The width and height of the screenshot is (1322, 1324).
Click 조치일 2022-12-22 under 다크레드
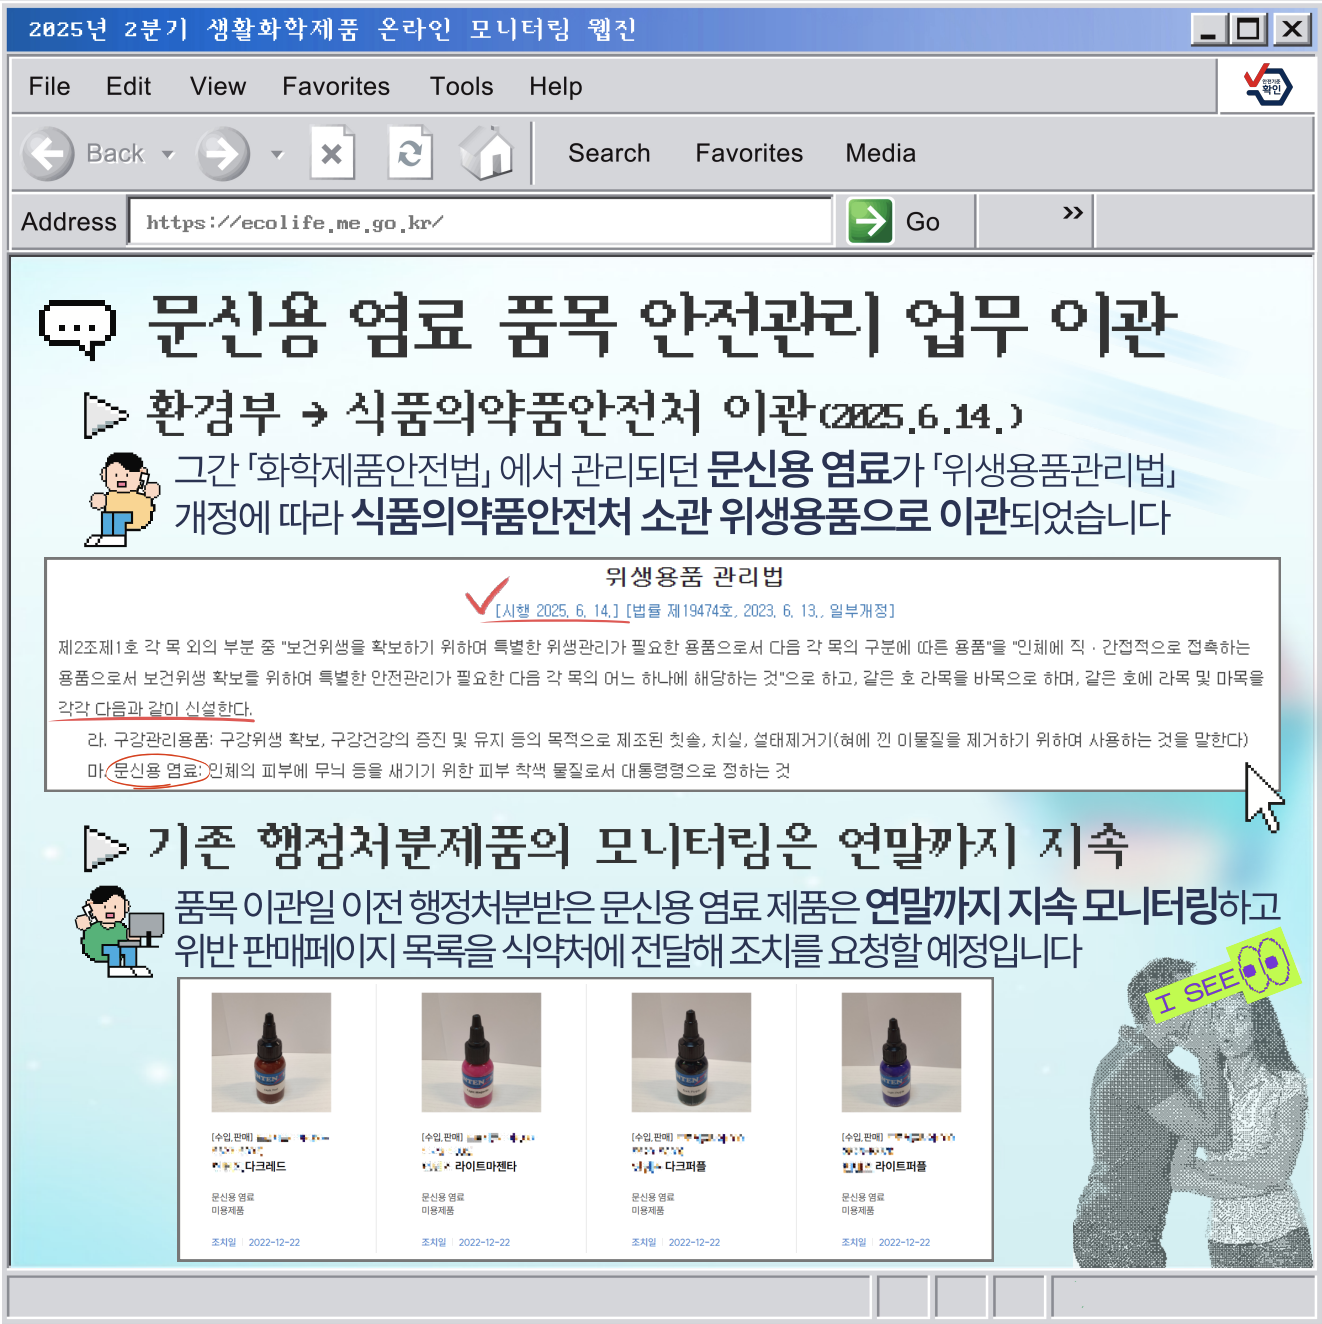tap(256, 1242)
